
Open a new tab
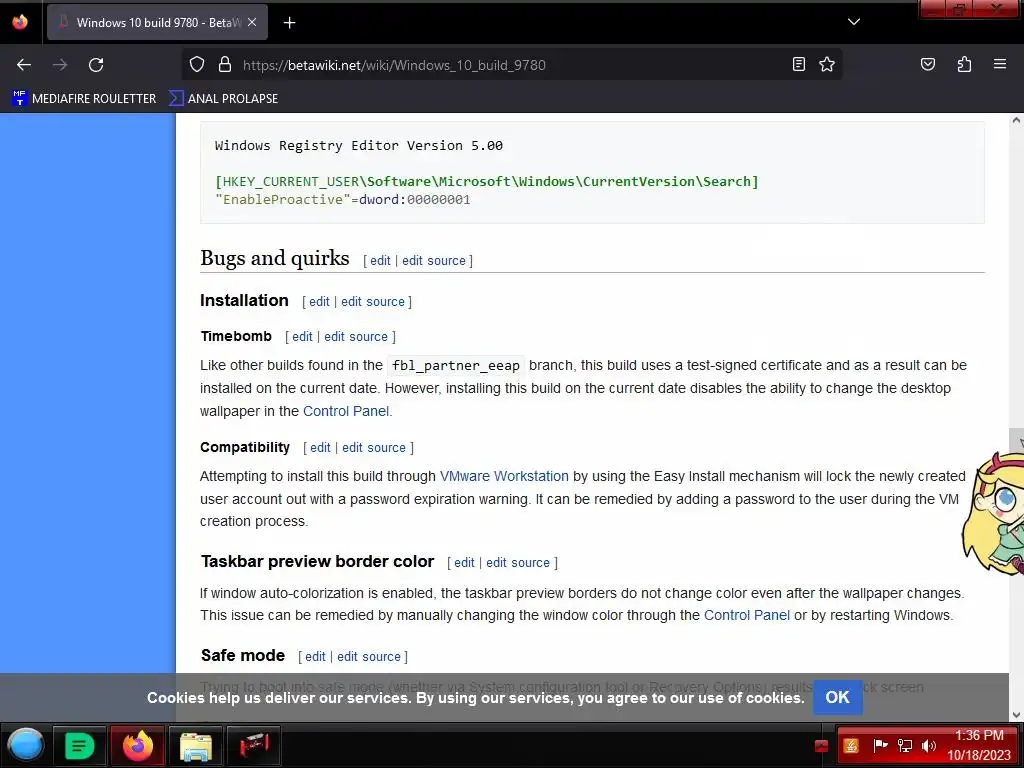(289, 23)
